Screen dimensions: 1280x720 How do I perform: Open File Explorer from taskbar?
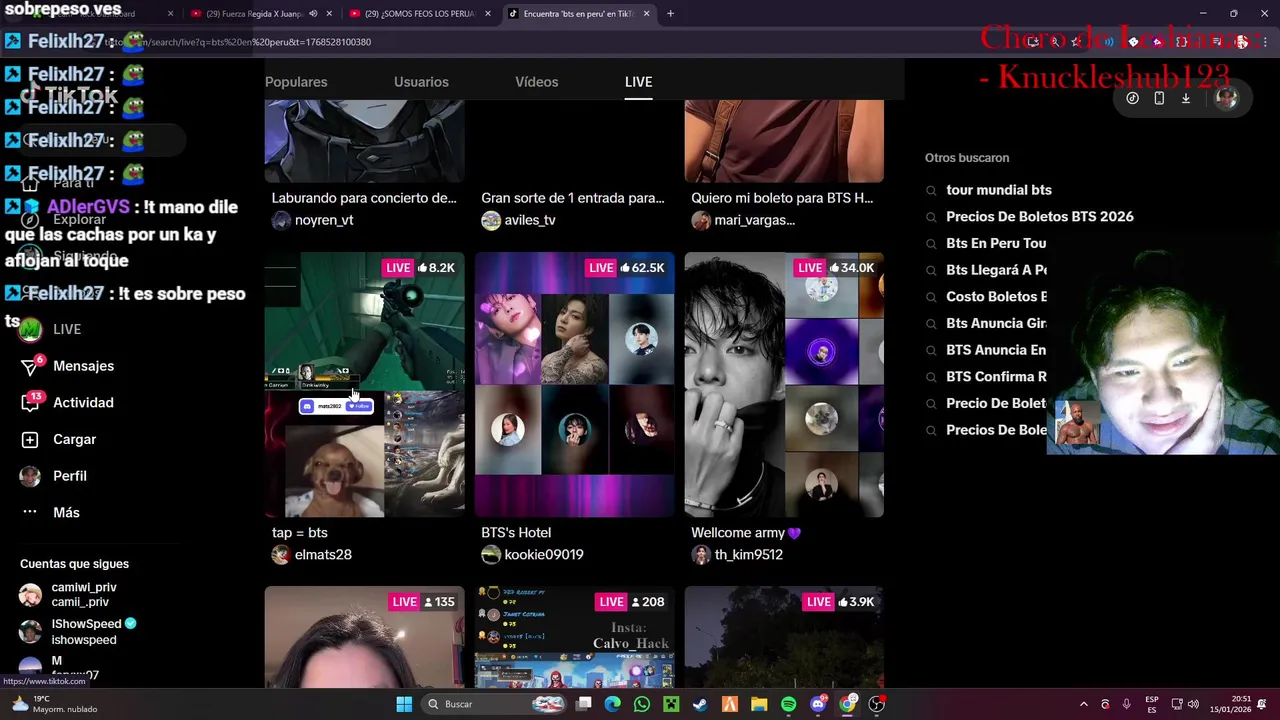[759, 704]
